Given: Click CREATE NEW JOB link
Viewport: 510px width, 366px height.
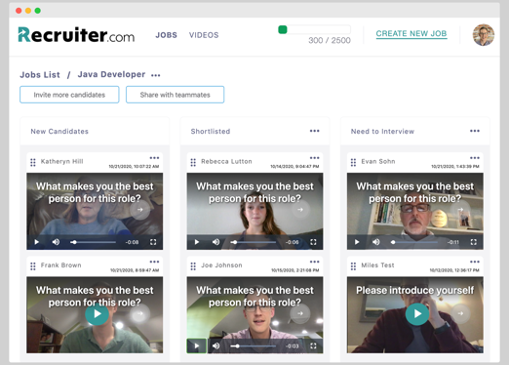Looking at the screenshot, I should (411, 34).
